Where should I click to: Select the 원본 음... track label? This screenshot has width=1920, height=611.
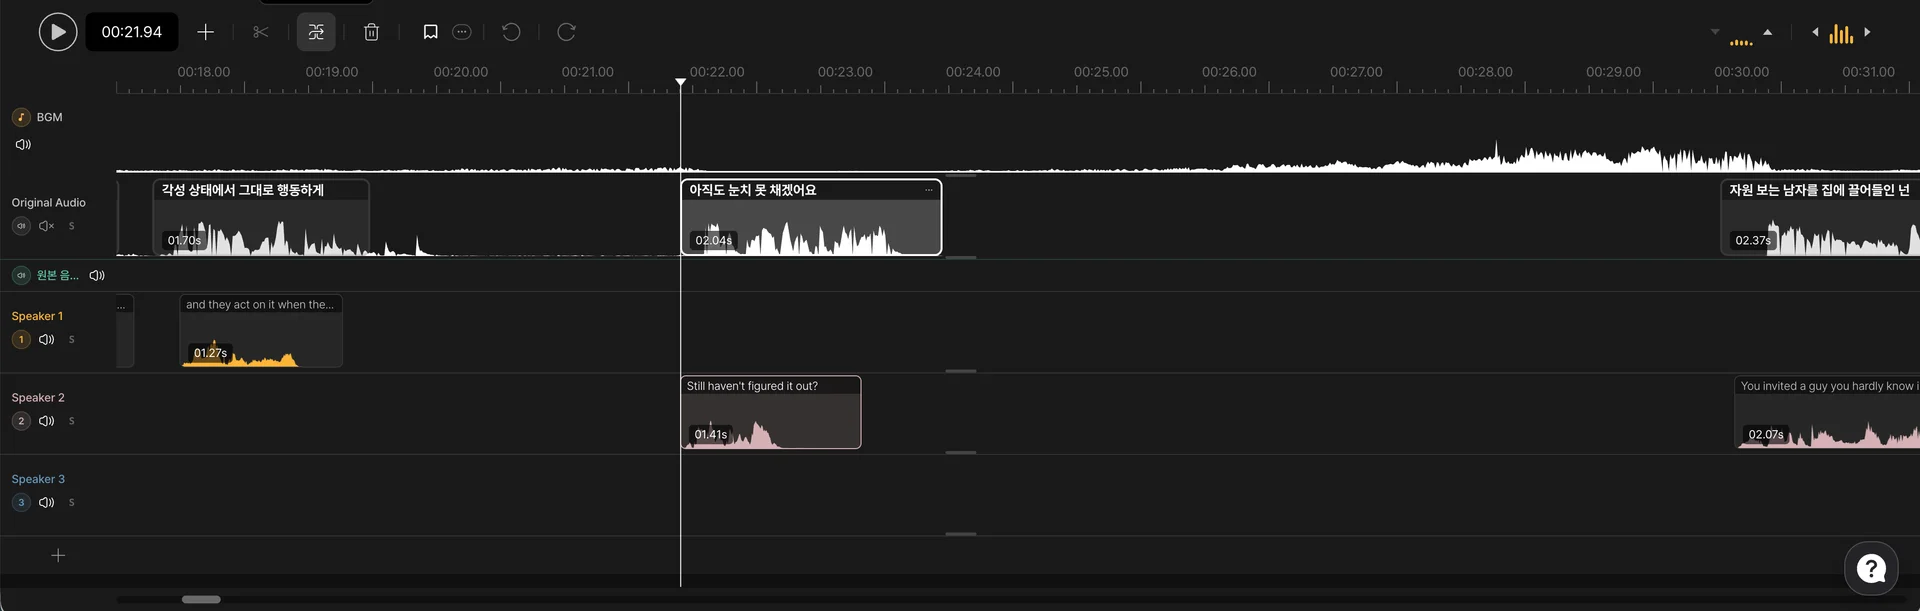[x=57, y=275]
